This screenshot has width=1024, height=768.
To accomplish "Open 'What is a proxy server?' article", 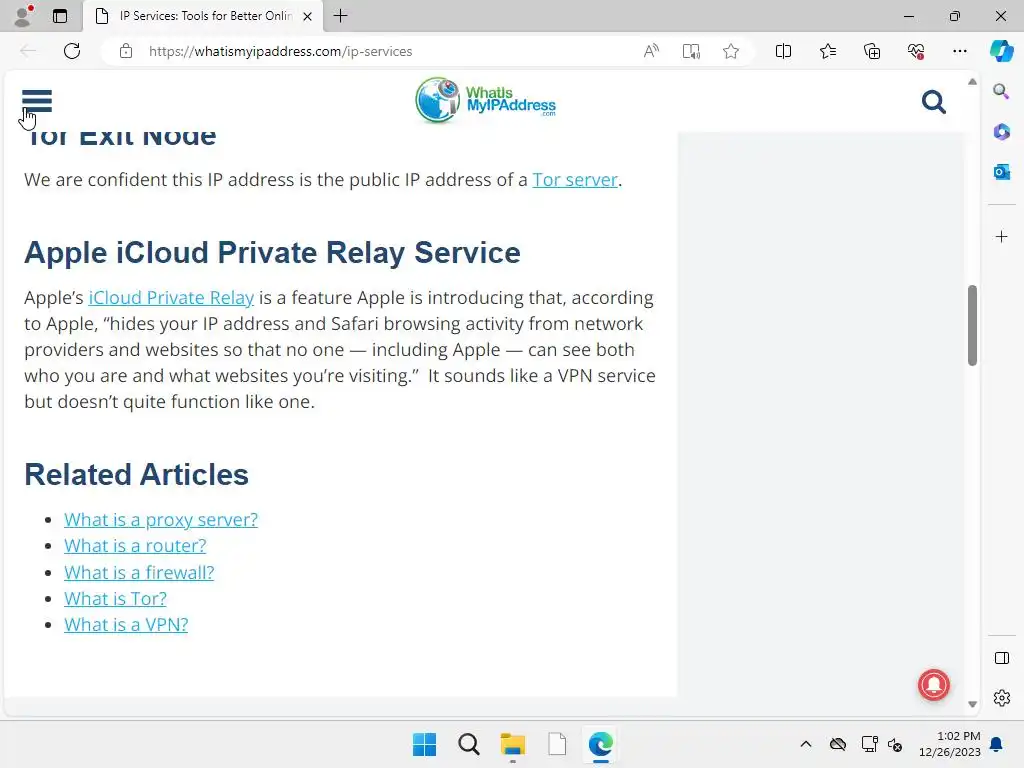I will pyautogui.click(x=161, y=520).
